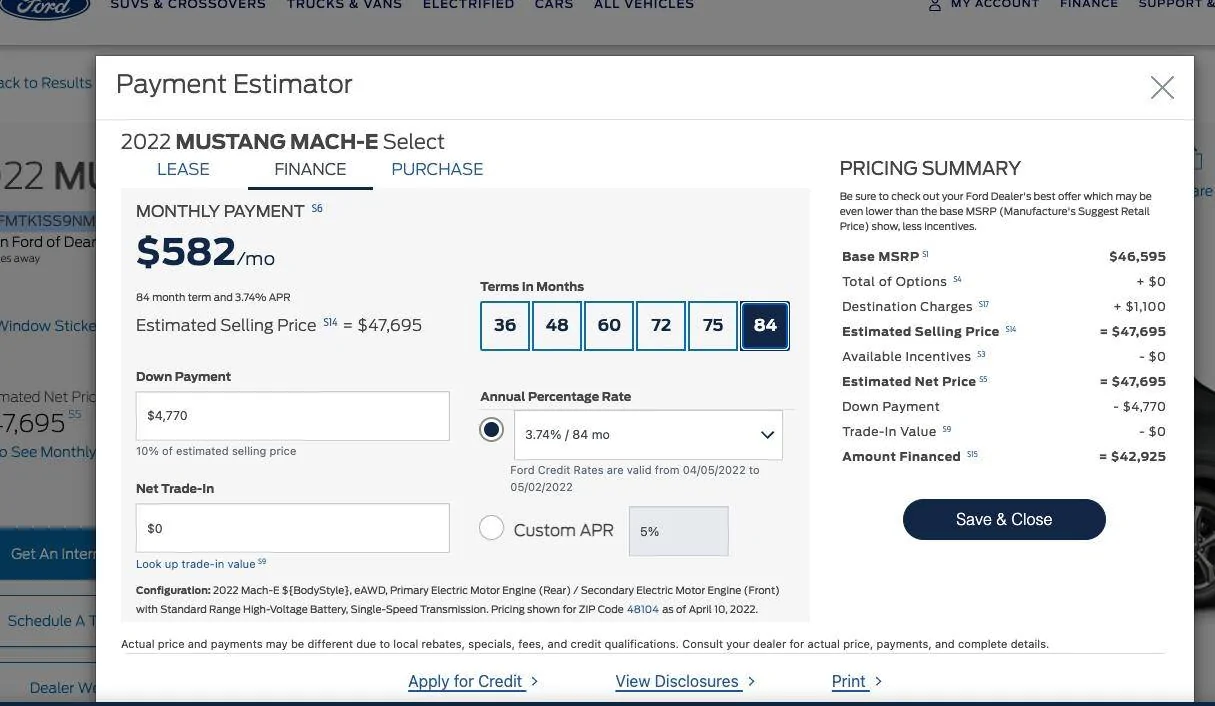Viewport: 1215px width, 706px height.
Task: Open Trucks & Vans menu
Action: [x=344, y=5]
